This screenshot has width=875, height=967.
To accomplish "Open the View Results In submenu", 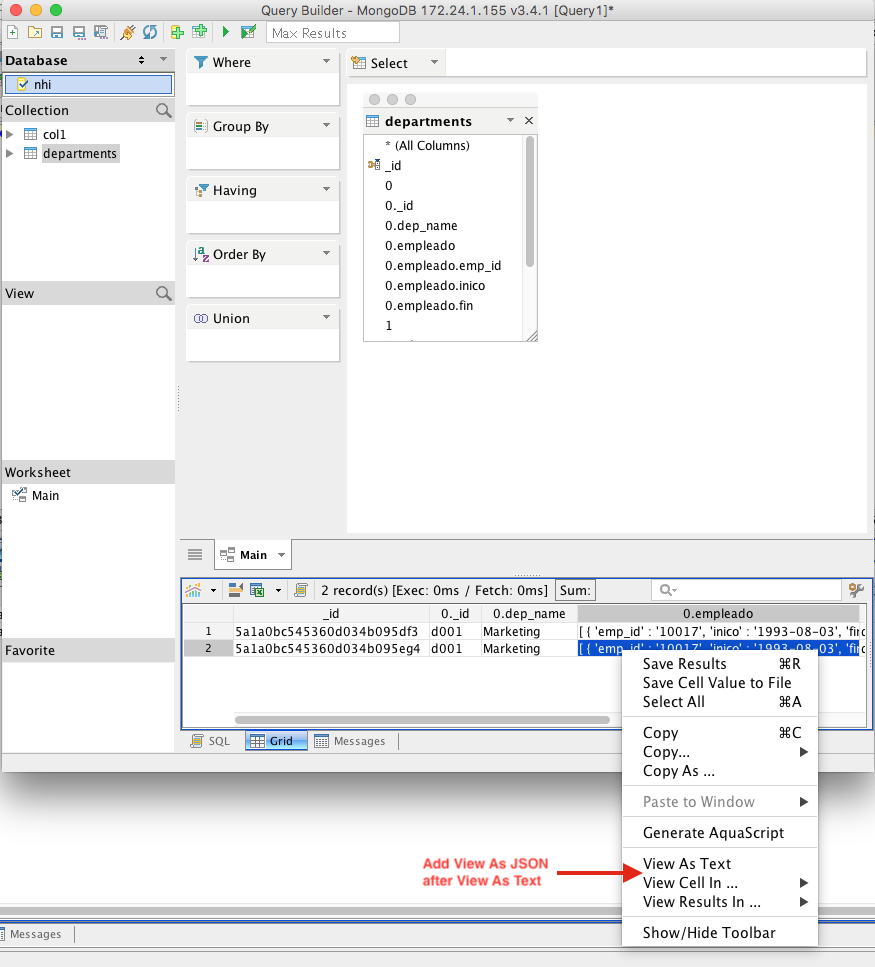I will point(720,902).
